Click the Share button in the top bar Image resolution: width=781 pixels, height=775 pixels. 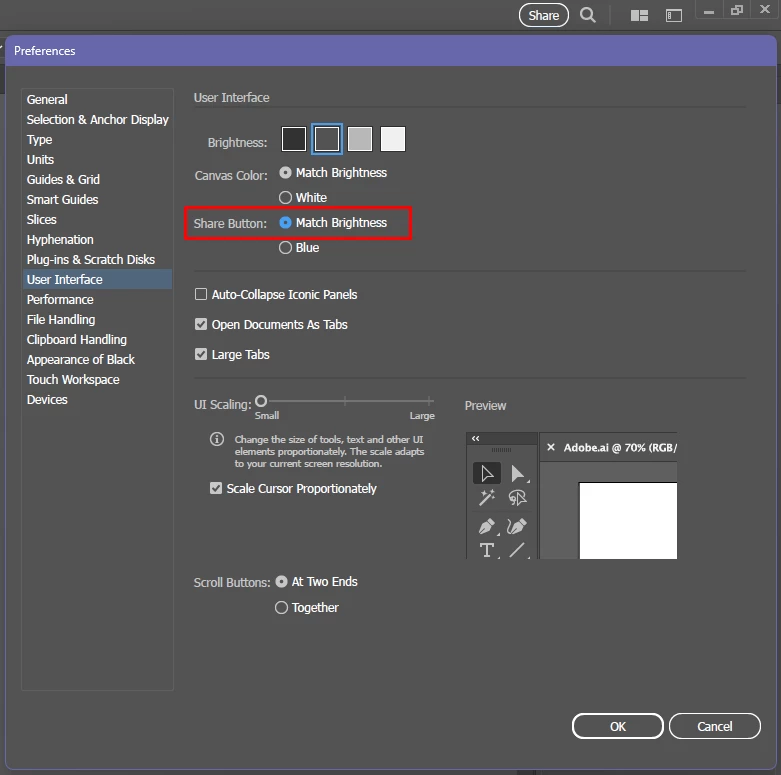point(543,15)
